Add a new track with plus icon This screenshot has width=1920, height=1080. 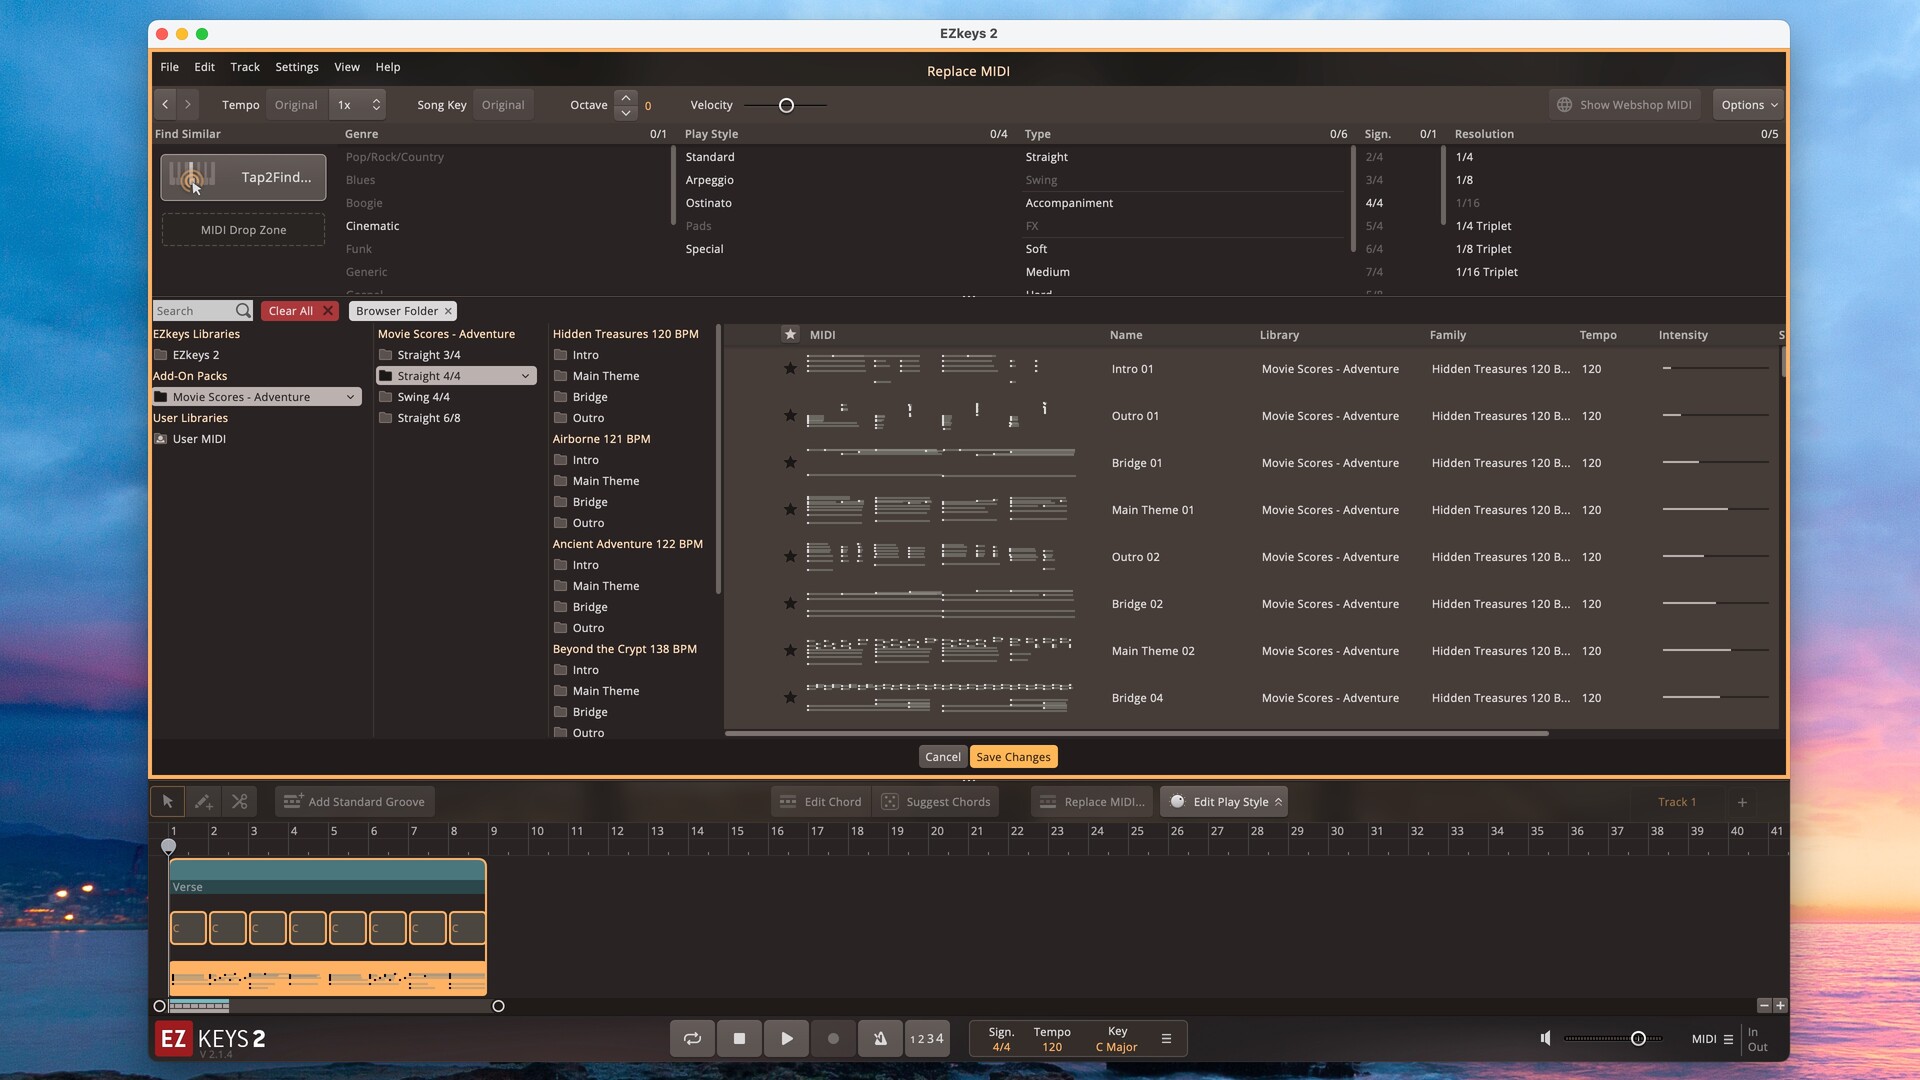pyautogui.click(x=1742, y=802)
